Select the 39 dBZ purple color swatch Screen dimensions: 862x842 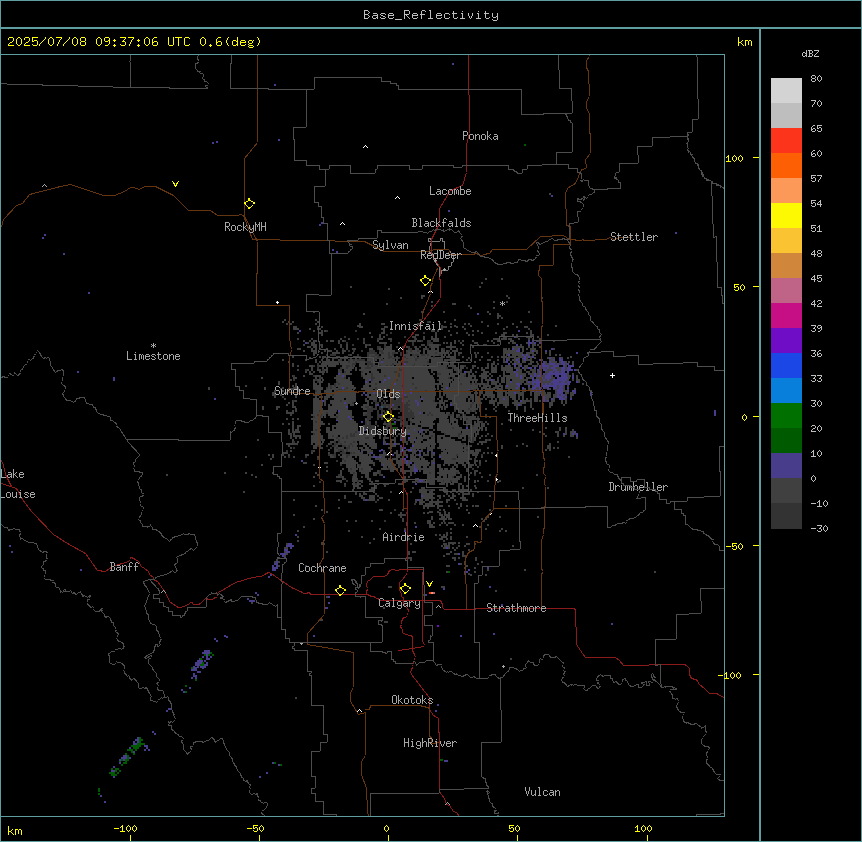(x=786, y=340)
